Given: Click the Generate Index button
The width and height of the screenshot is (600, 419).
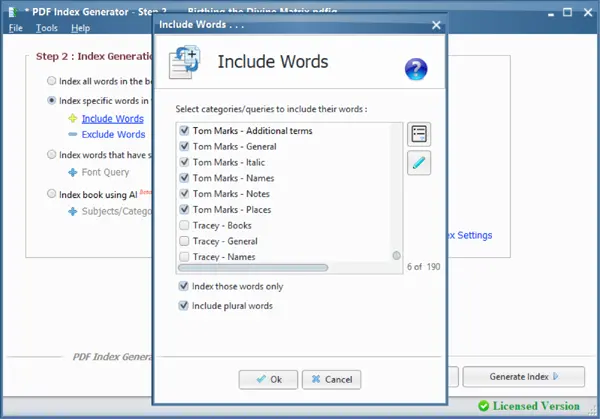Looking at the screenshot, I should pos(523,377).
